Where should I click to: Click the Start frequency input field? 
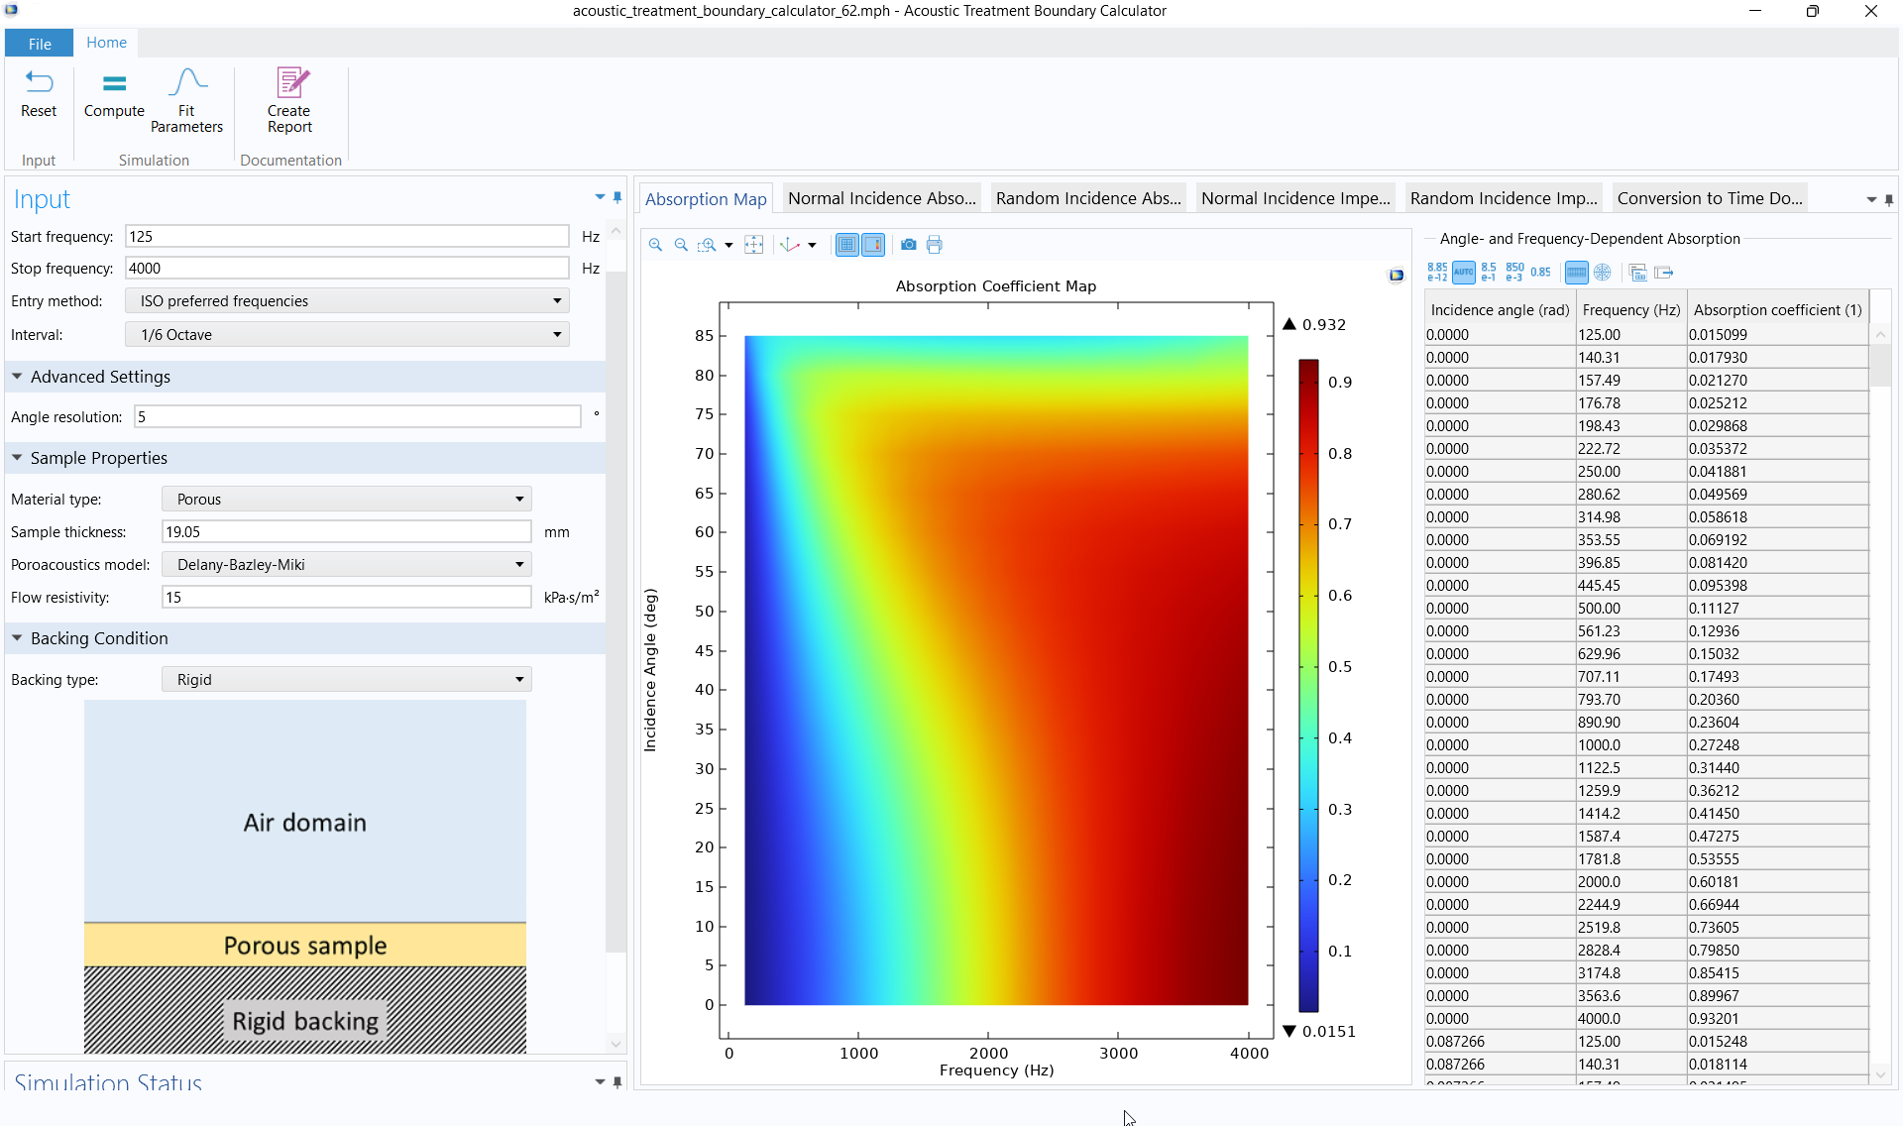pyautogui.click(x=347, y=237)
